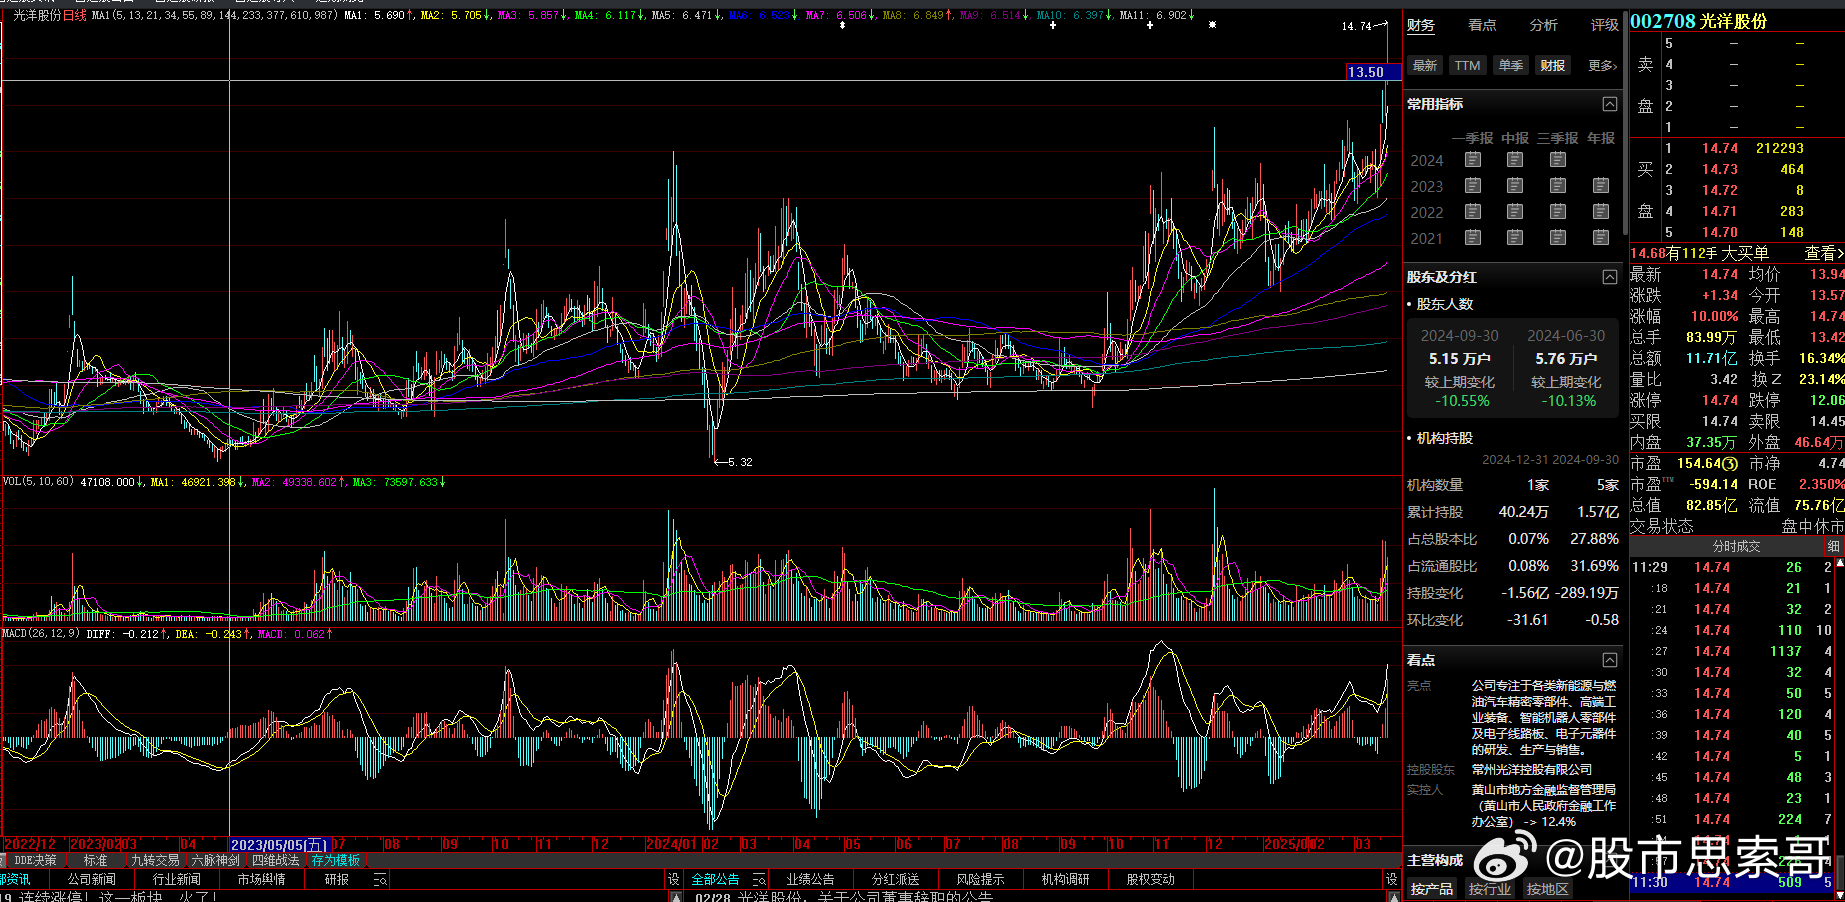Viewport: 1845px width, 902px height.
Task: Select the DDE决策 chart template tab
Action: 34,860
